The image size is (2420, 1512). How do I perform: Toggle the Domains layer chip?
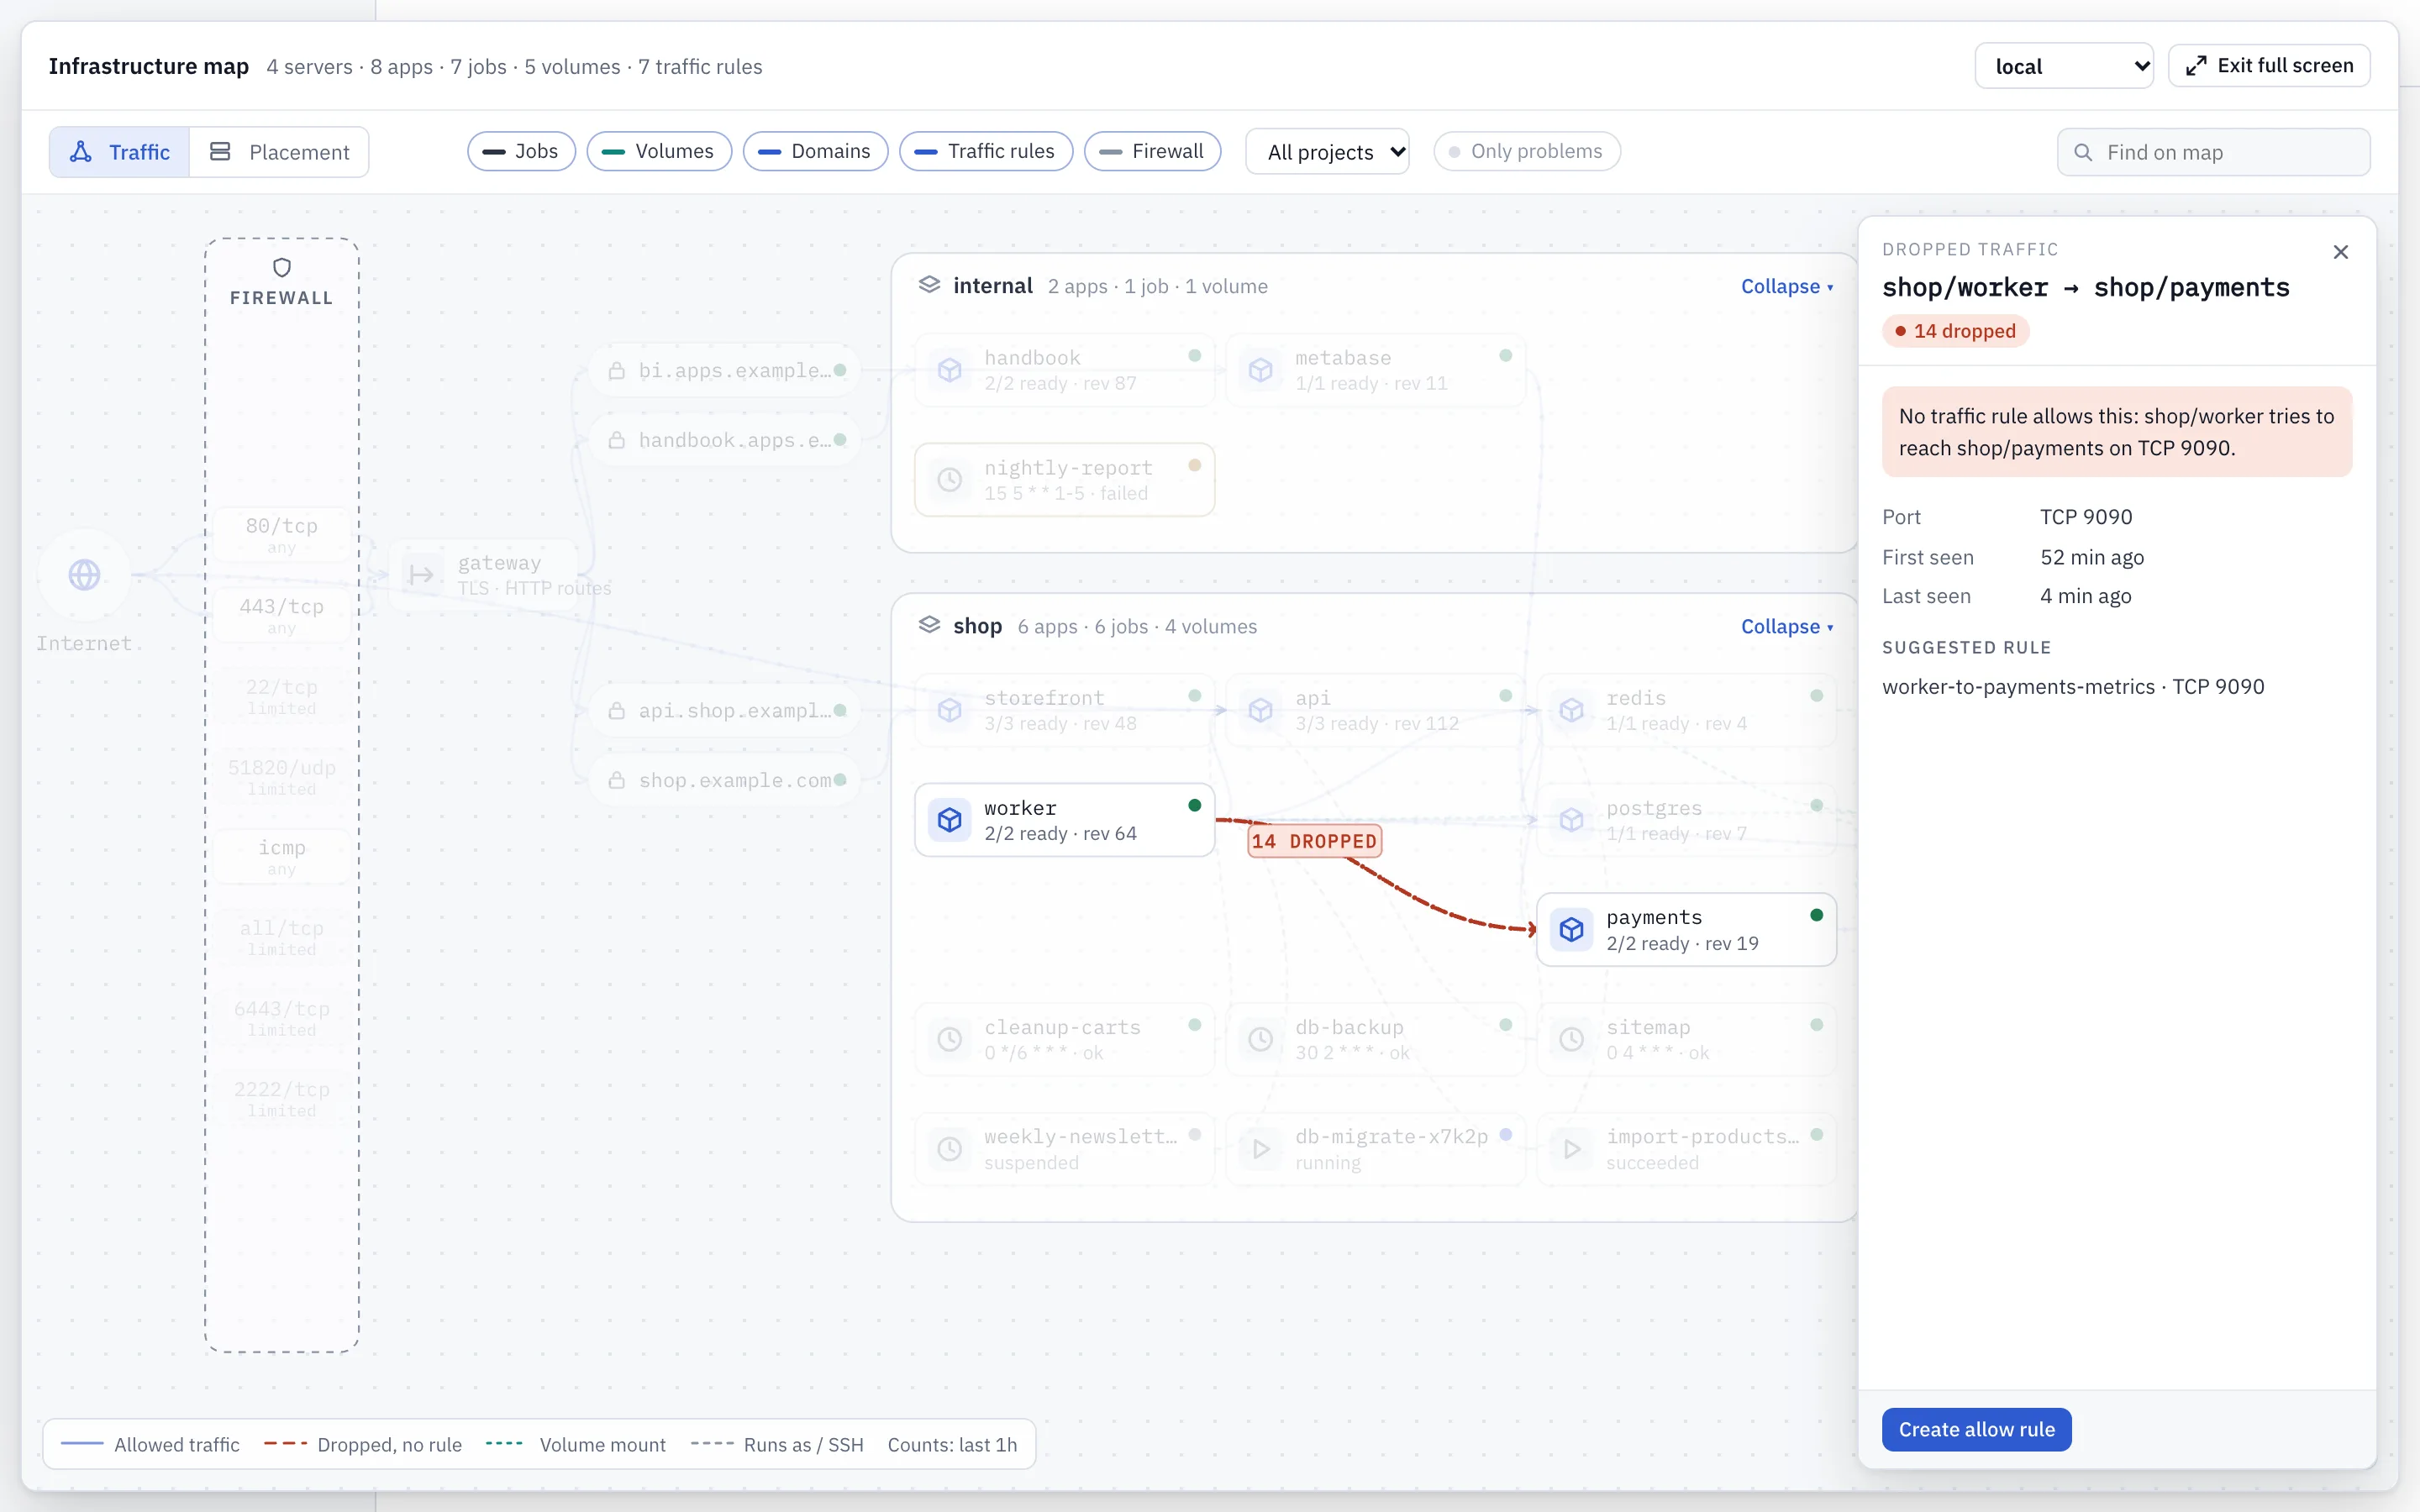coord(815,151)
